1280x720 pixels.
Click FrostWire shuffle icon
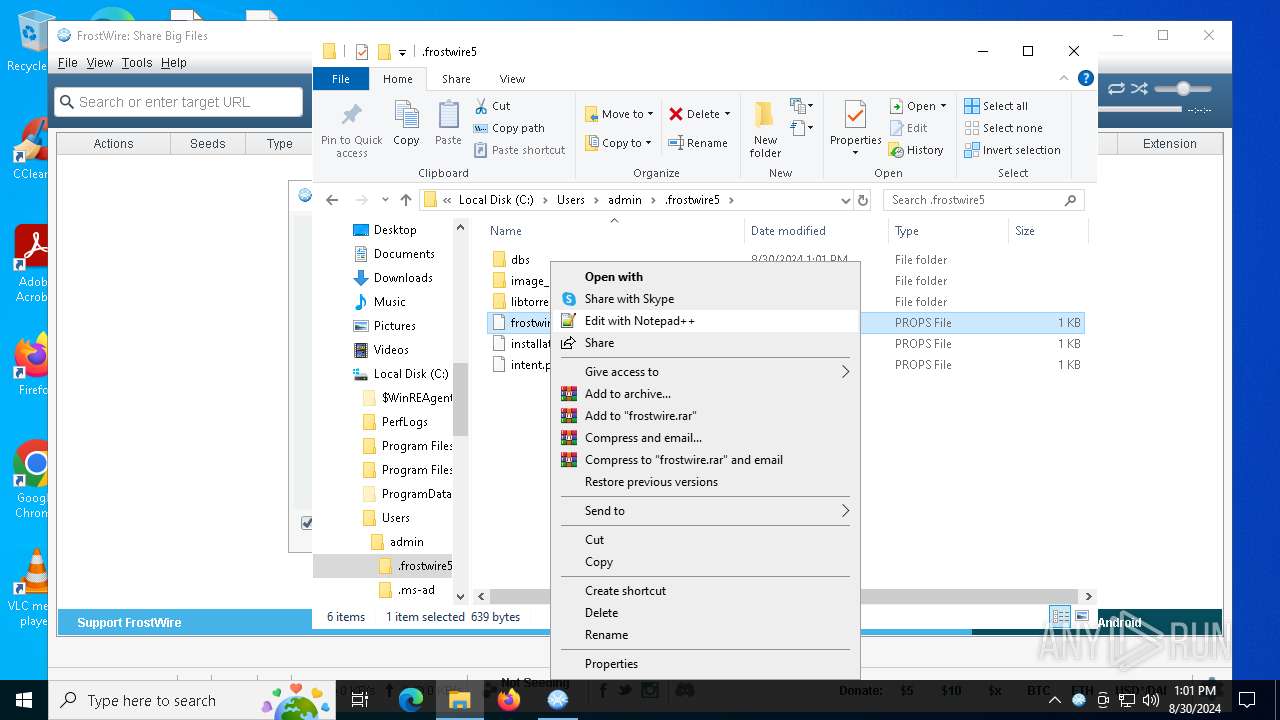coord(1139,89)
